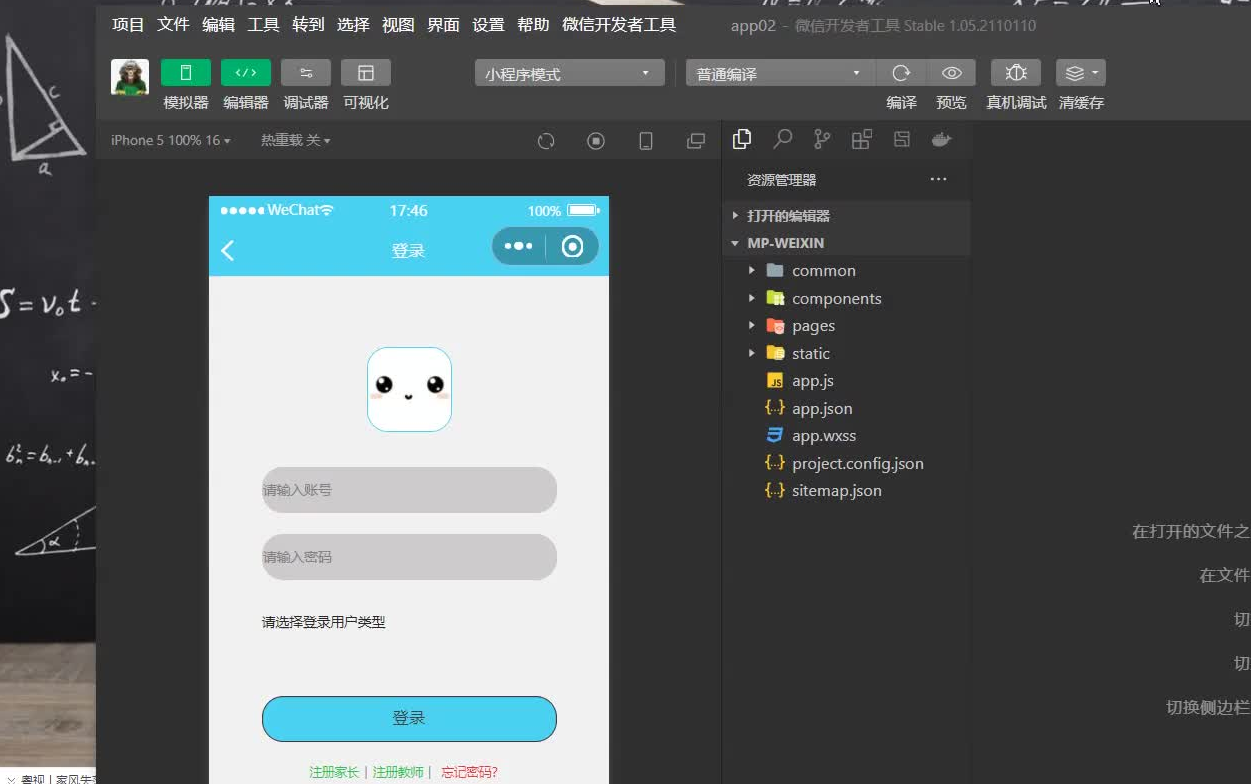Screen dimensions: 1251x784
Task: Open the 工具 menu
Action: click(263, 25)
